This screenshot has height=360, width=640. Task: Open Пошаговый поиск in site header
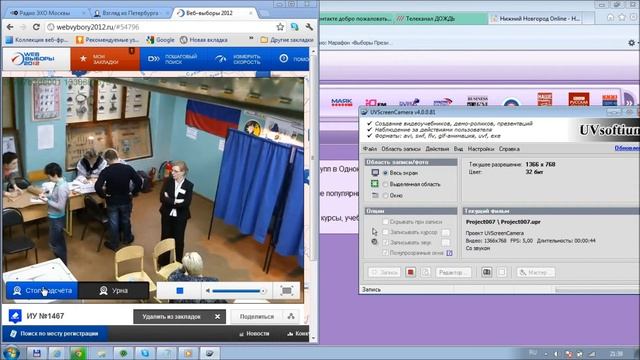point(173,59)
